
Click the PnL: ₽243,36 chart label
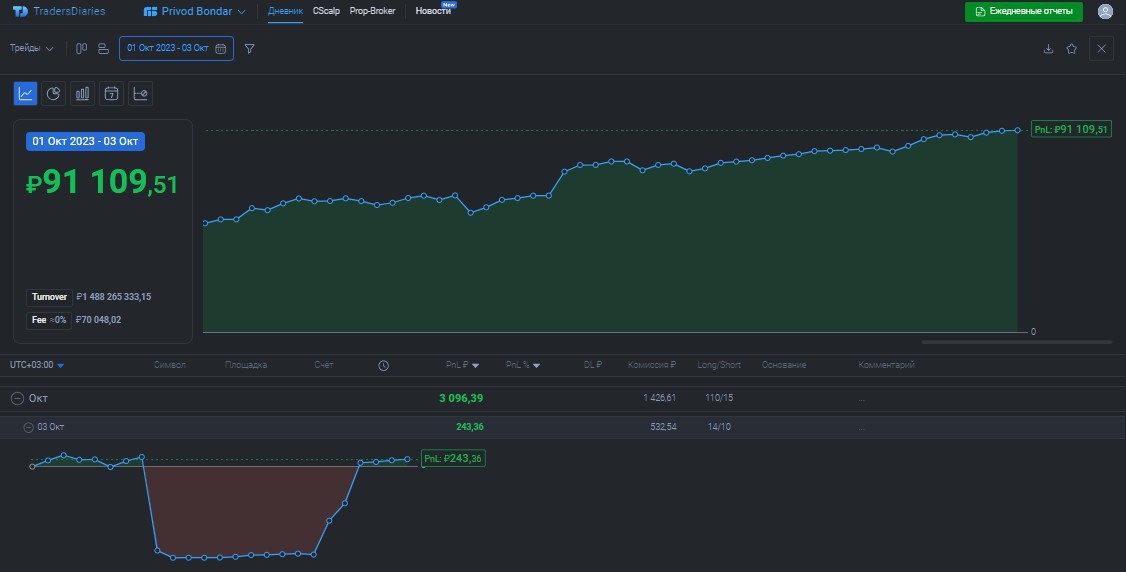point(453,459)
